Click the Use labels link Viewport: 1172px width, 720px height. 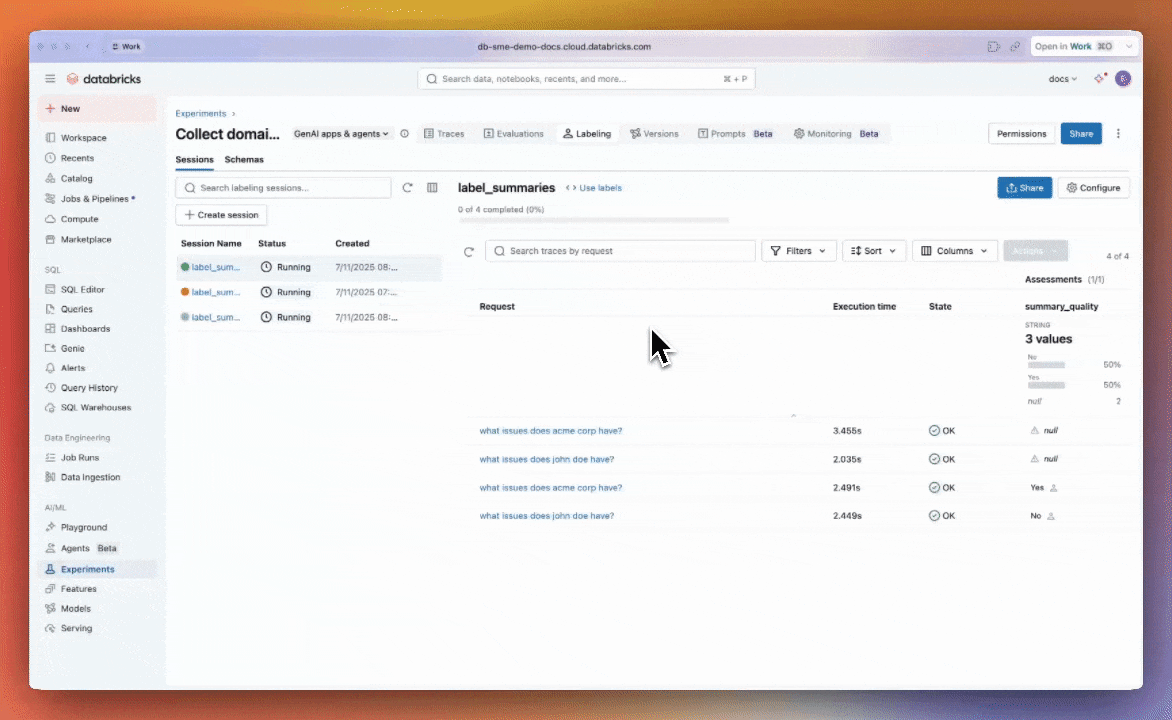(593, 188)
